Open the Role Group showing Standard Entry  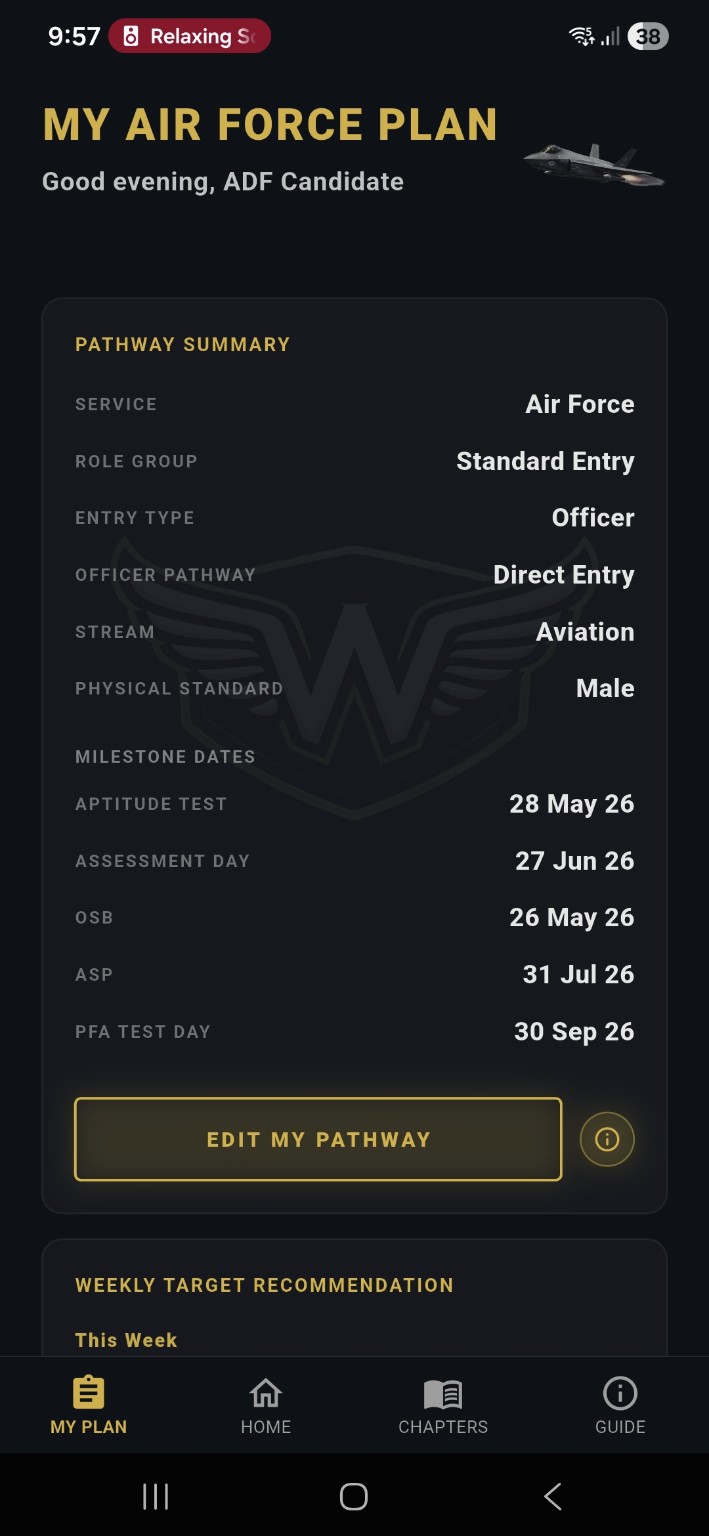(x=545, y=461)
